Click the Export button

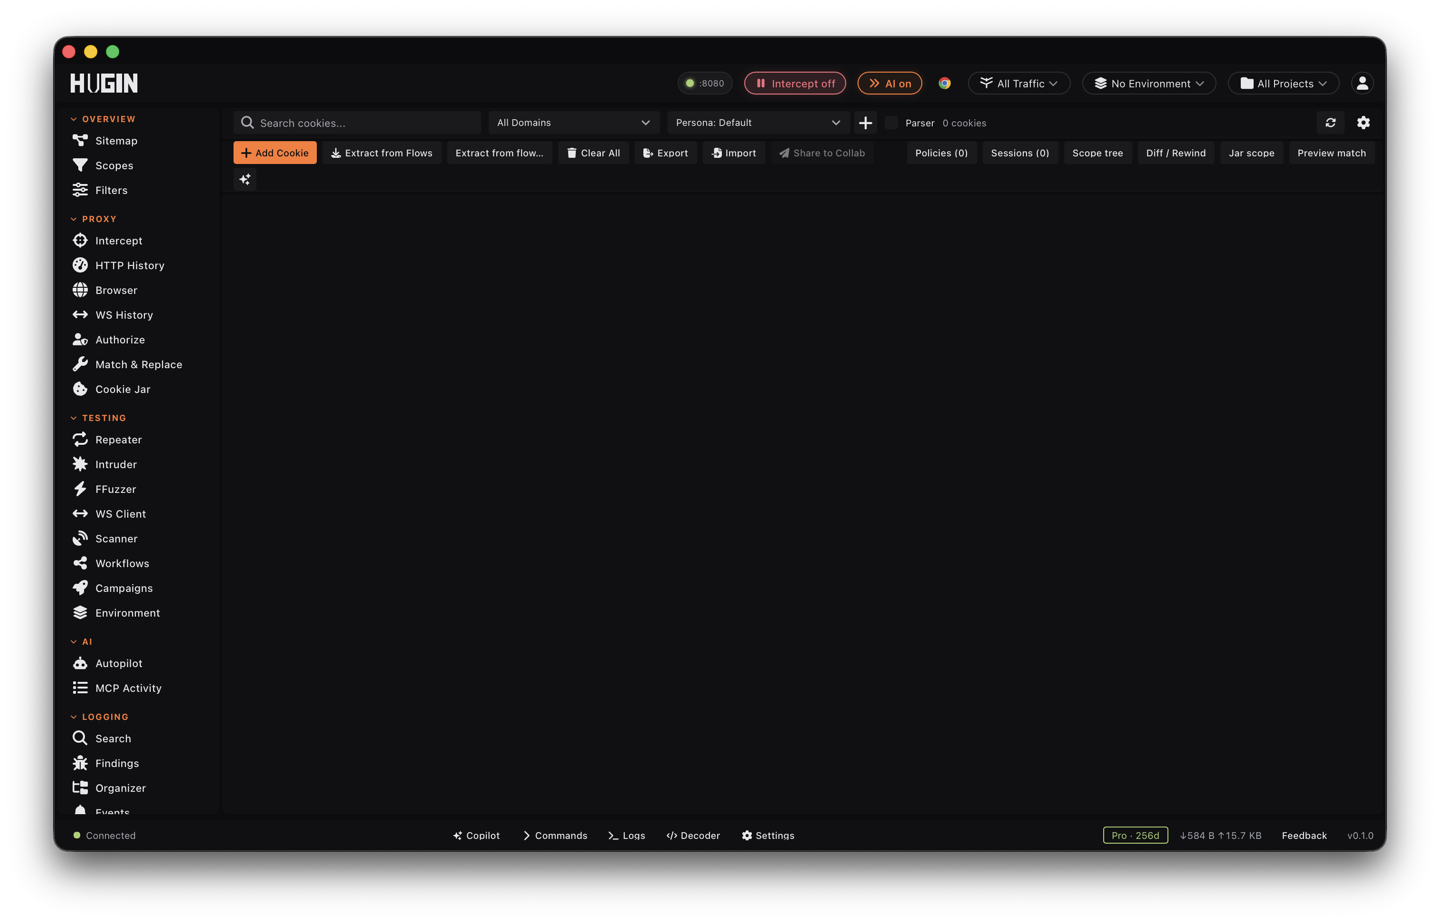tap(666, 153)
